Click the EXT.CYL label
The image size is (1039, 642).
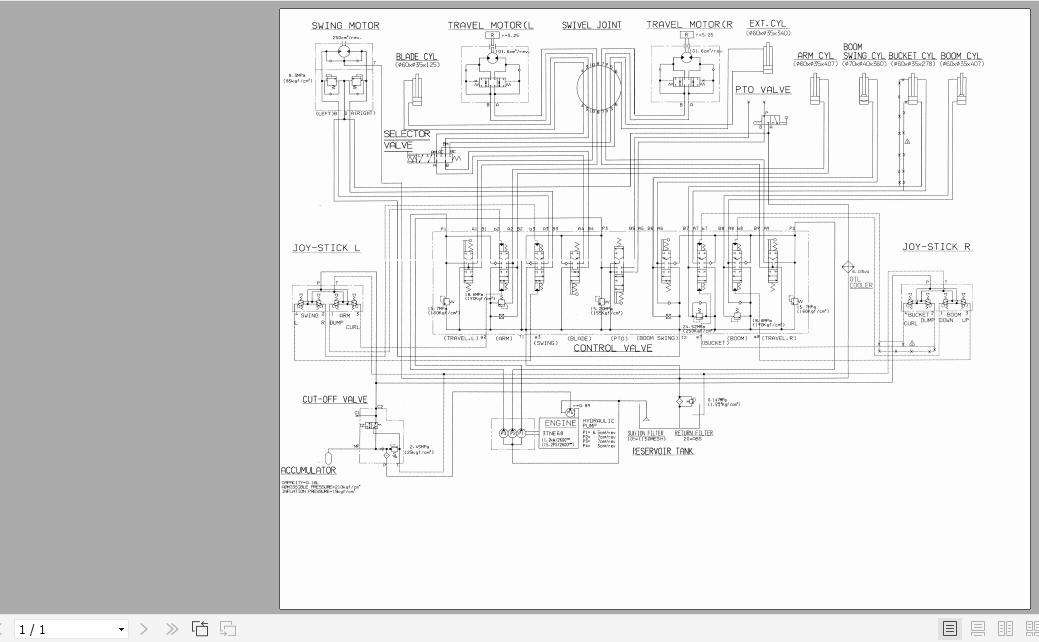pos(767,23)
